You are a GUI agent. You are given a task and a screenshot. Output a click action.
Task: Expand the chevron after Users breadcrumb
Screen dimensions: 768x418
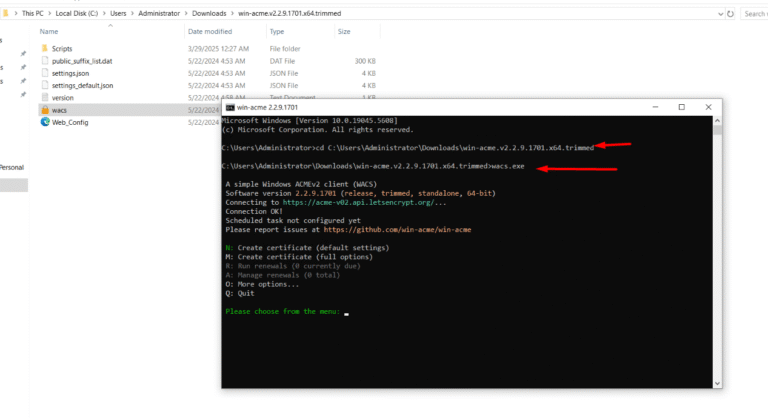(132, 13)
